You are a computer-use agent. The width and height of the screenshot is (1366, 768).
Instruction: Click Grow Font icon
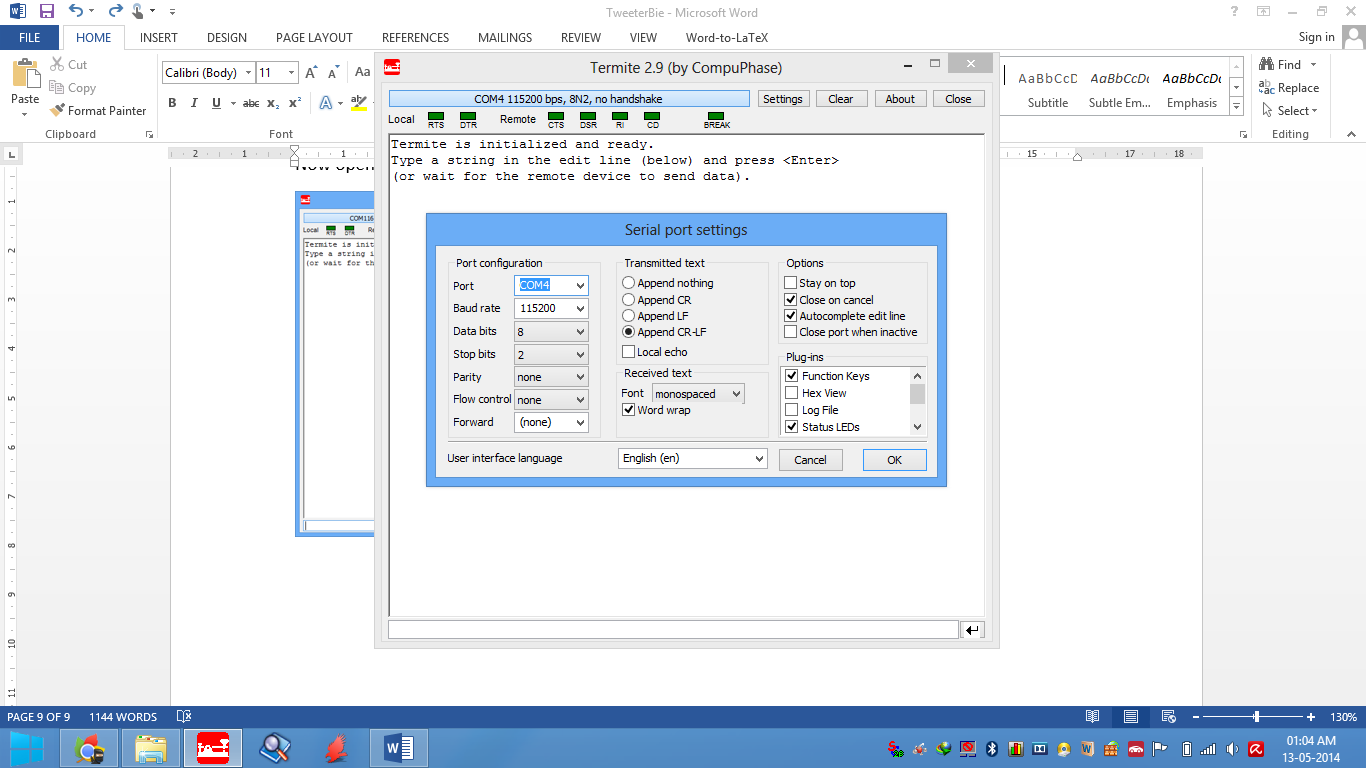[x=311, y=73]
